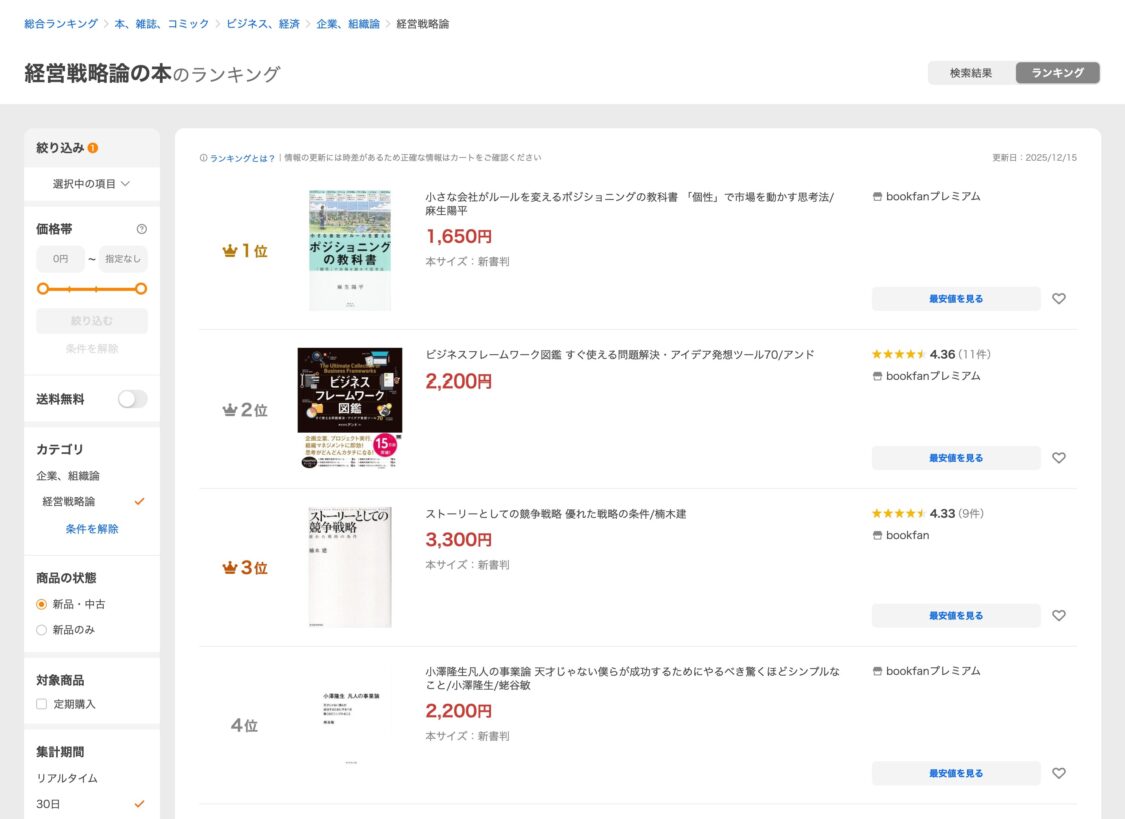Click the right price slider handle
The width and height of the screenshot is (1125, 819).
(141, 289)
